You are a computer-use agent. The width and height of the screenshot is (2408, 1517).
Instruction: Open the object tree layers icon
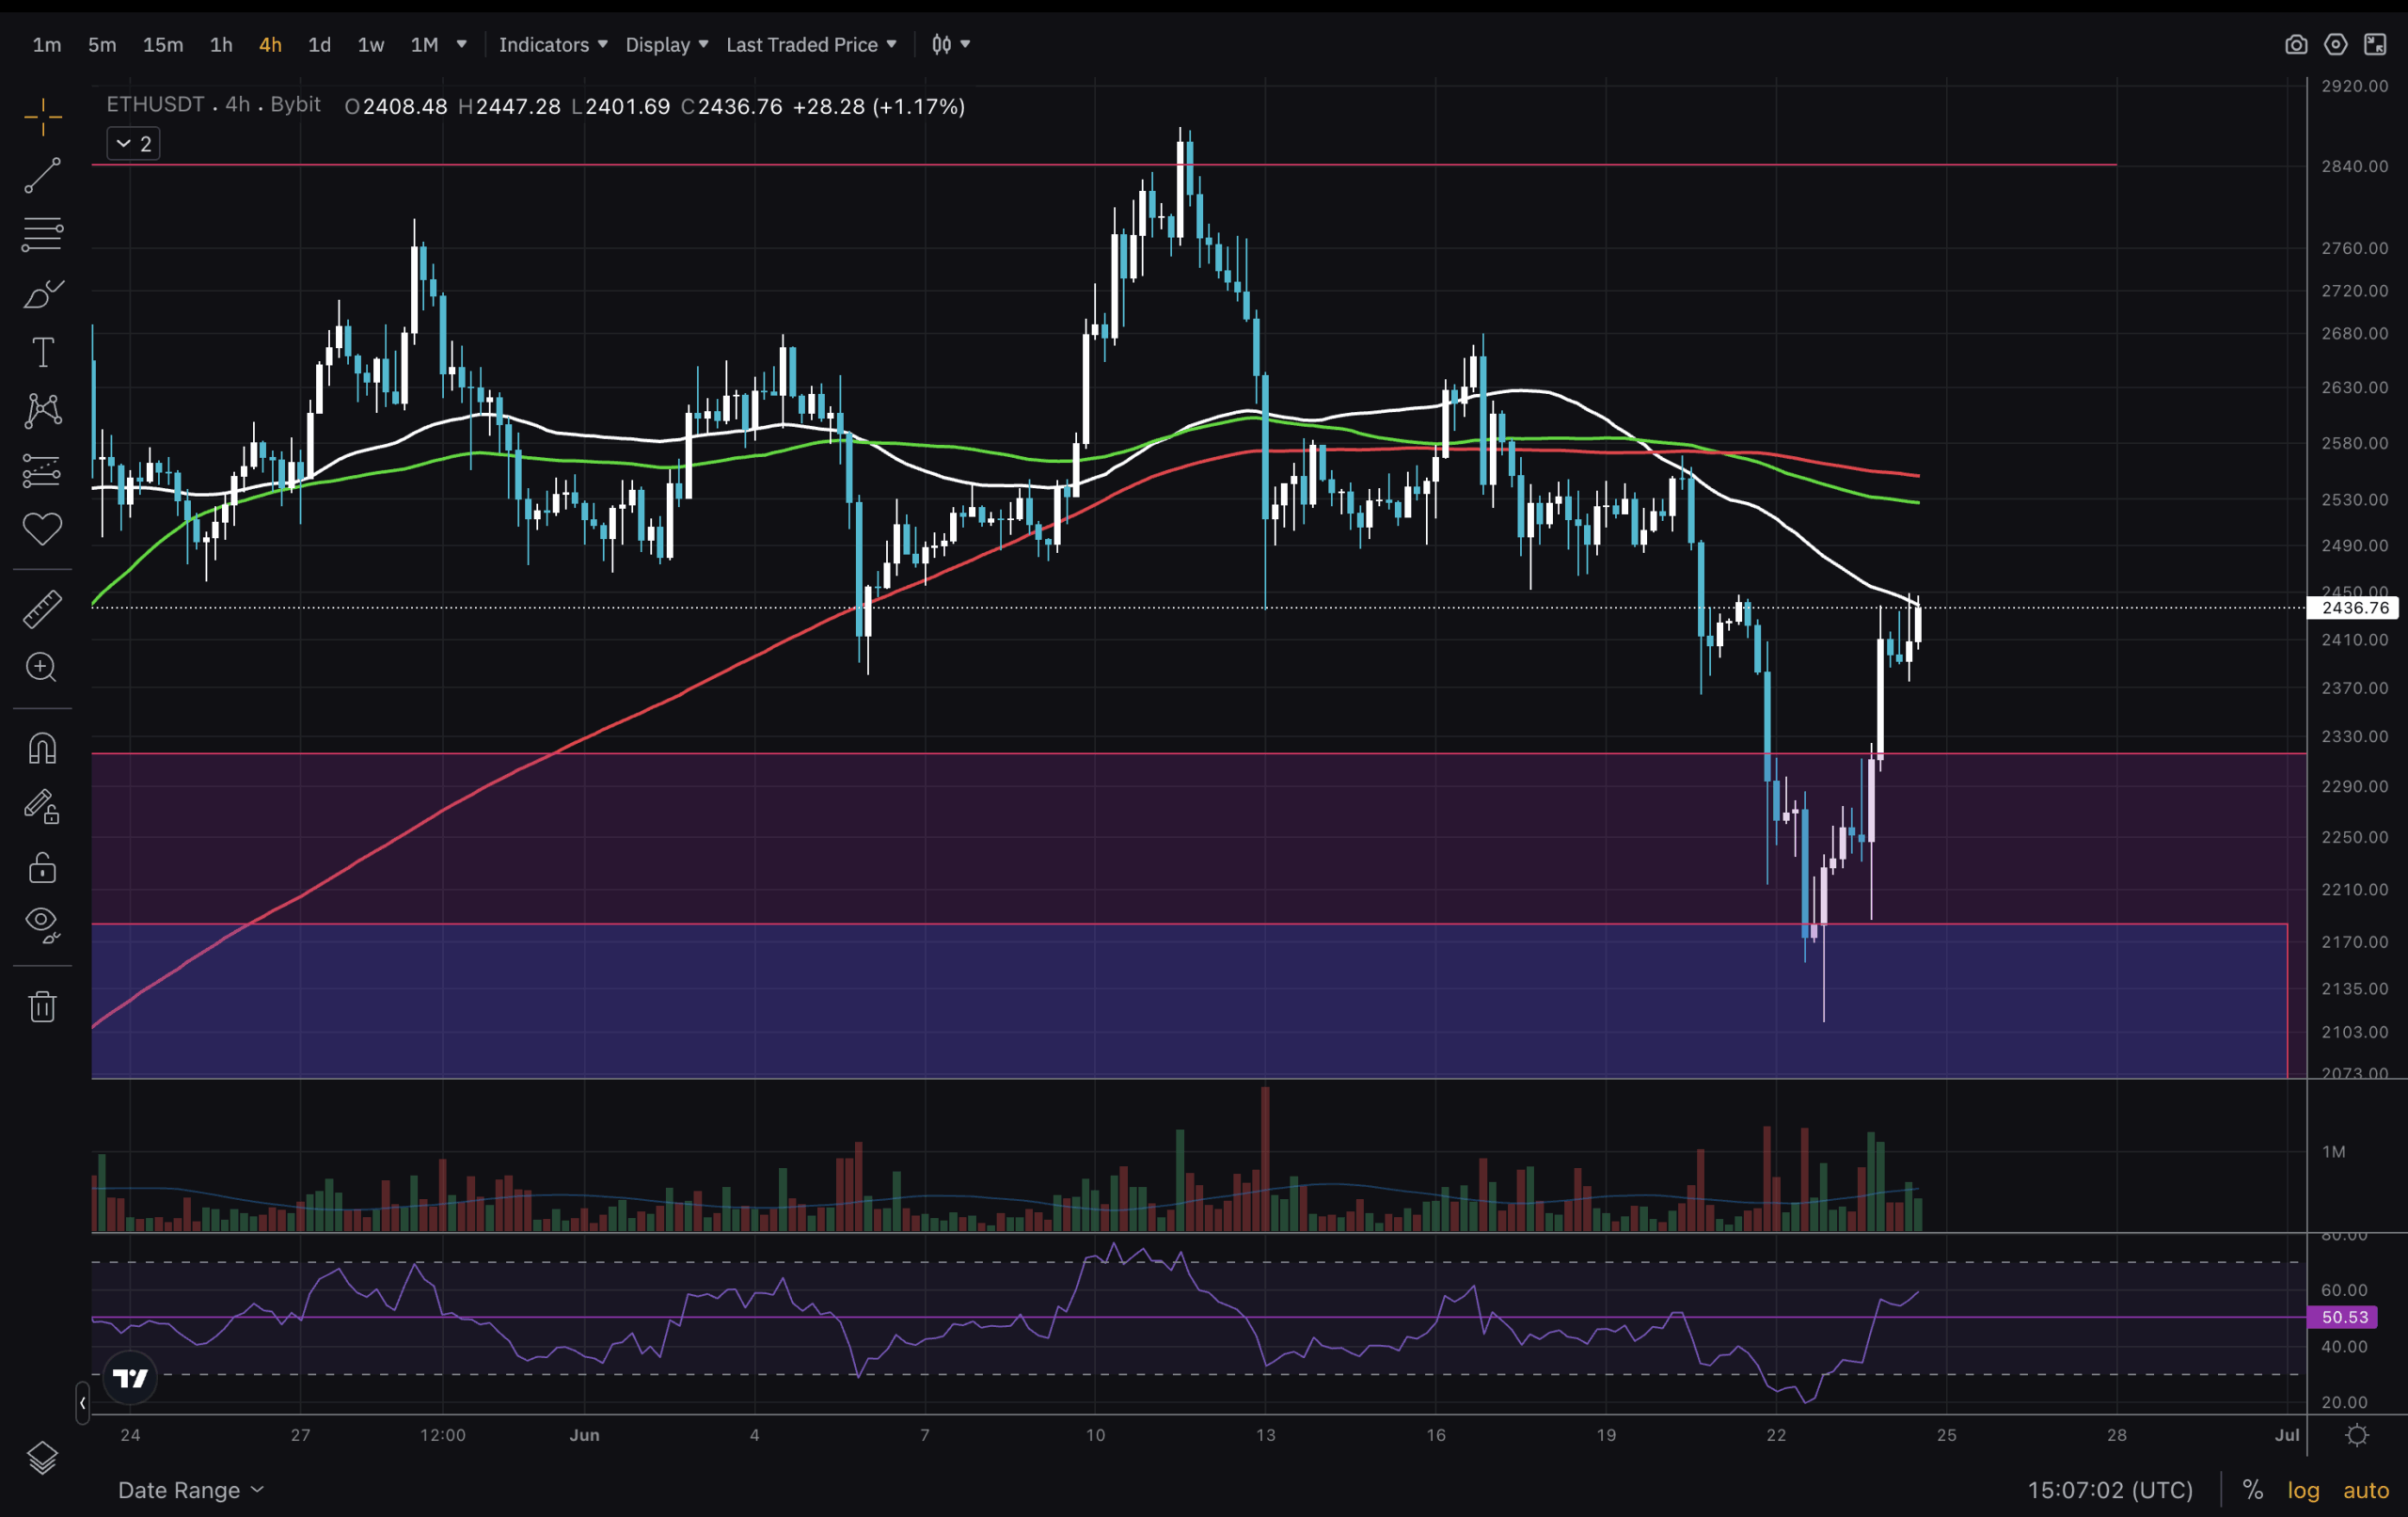(42, 1458)
